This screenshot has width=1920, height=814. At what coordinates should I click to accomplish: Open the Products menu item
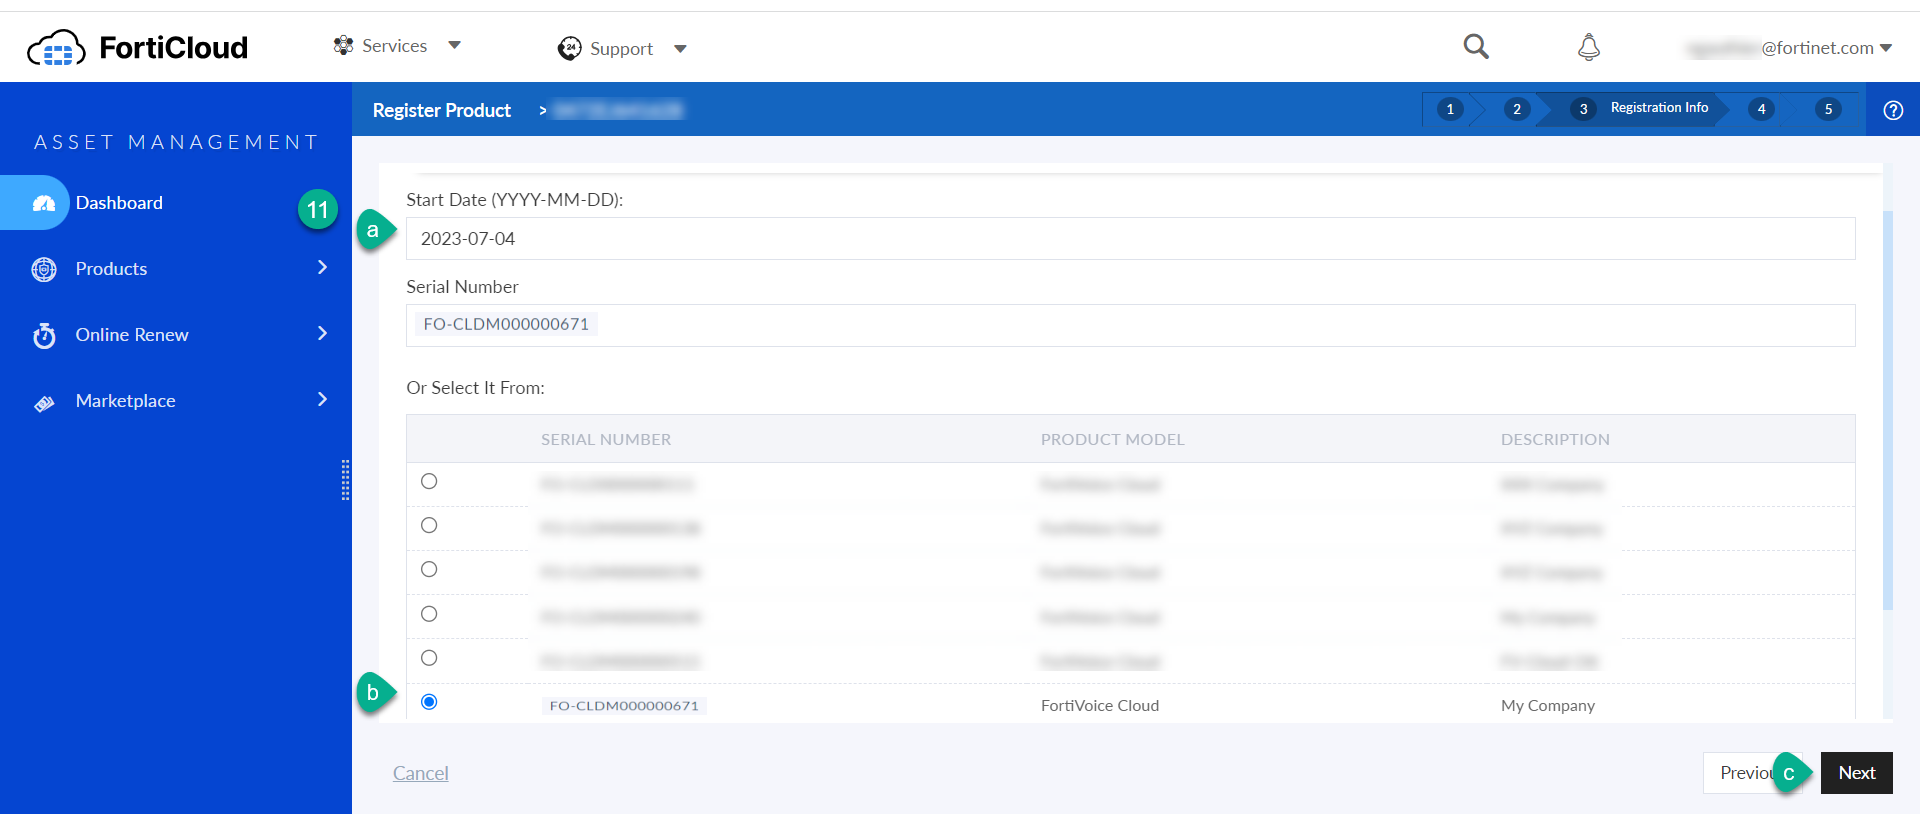(x=111, y=269)
